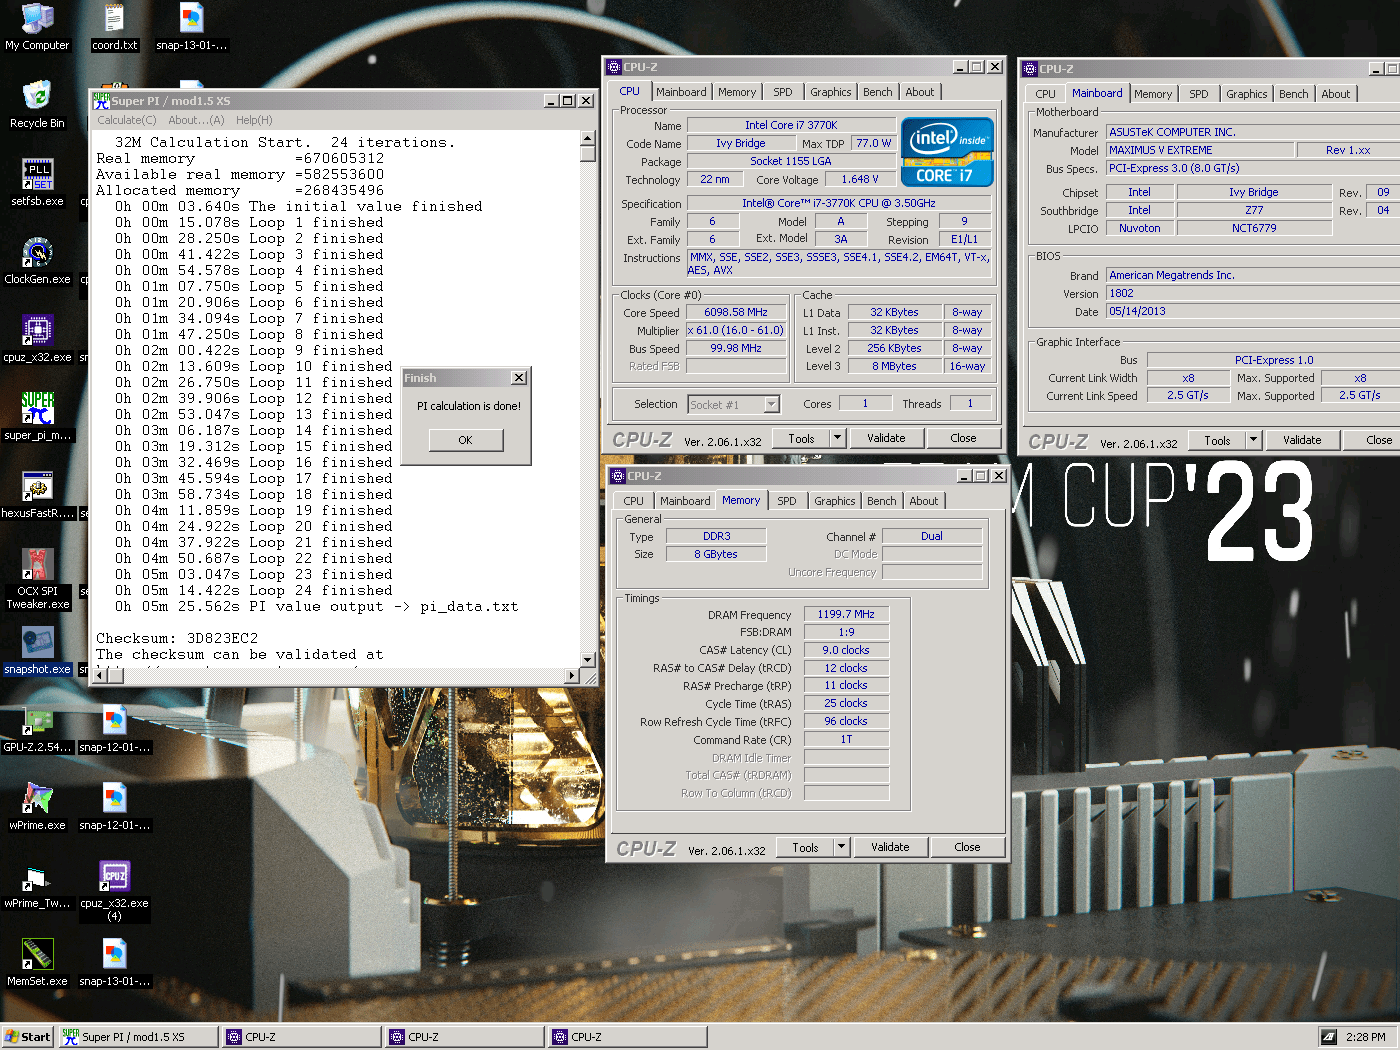Launch the MemSet.exe desktop icon
Screen dimensions: 1400x1050
(x=37, y=963)
